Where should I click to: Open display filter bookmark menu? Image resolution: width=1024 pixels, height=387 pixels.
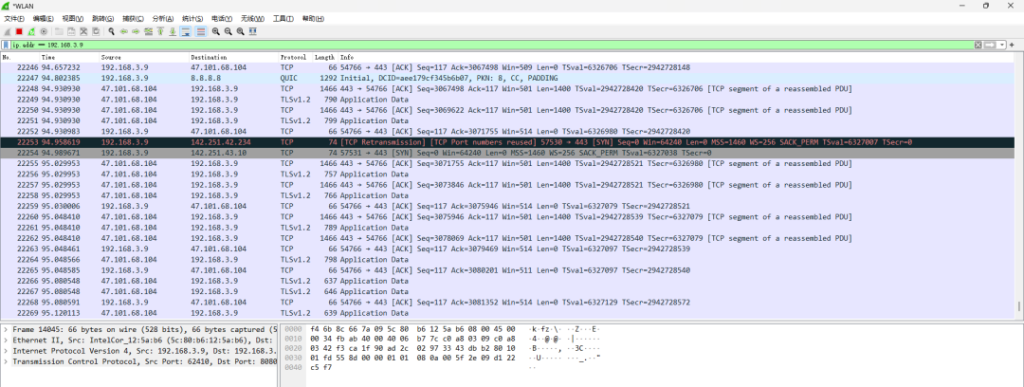6,45
